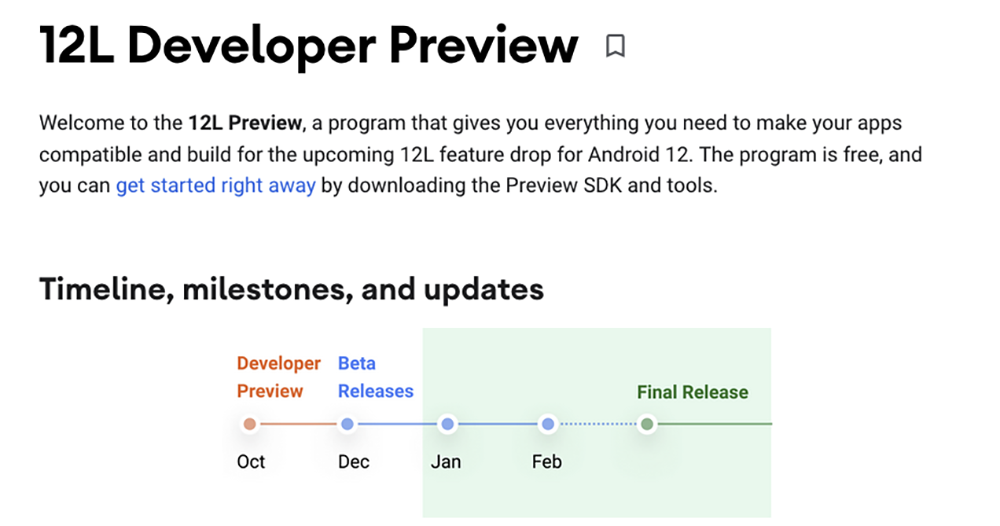The height and width of the screenshot is (526, 1000).
Task: Click the Beta Releases timeline label
Action: click(x=376, y=377)
